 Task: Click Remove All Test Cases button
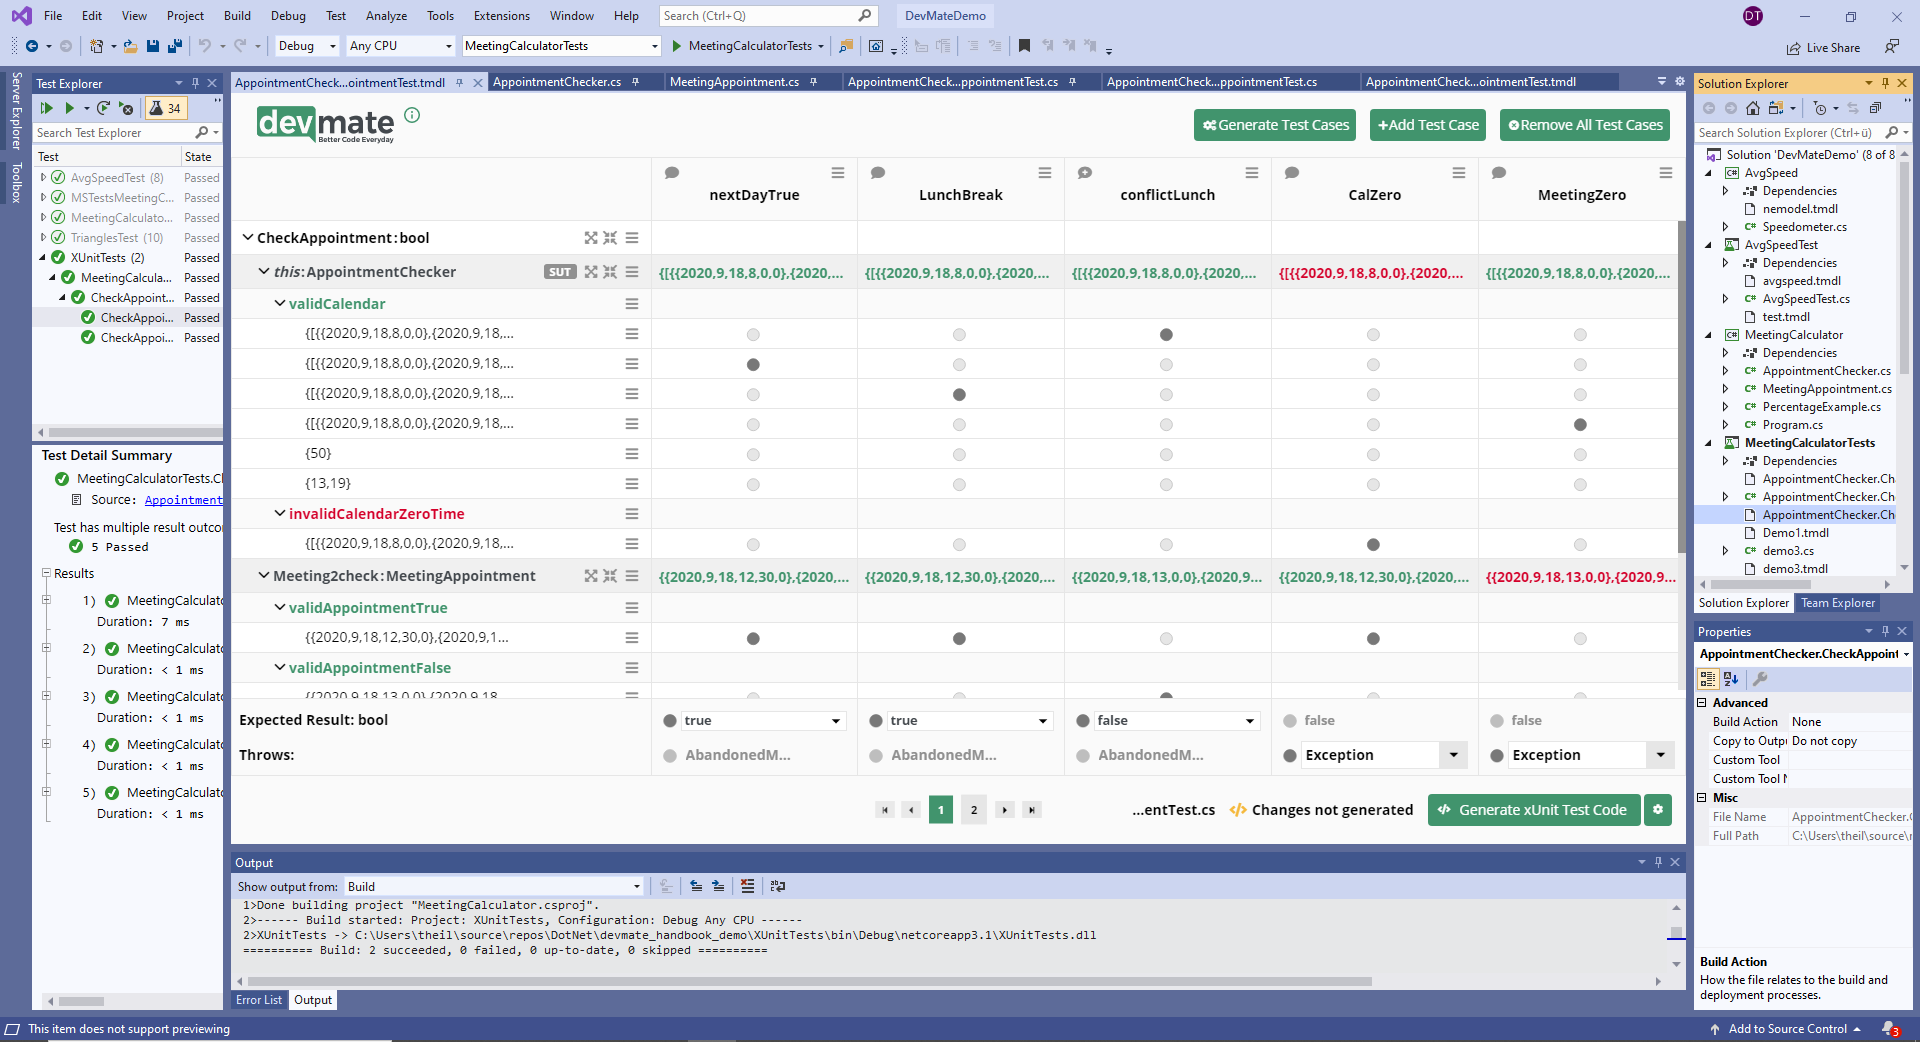click(x=1585, y=125)
